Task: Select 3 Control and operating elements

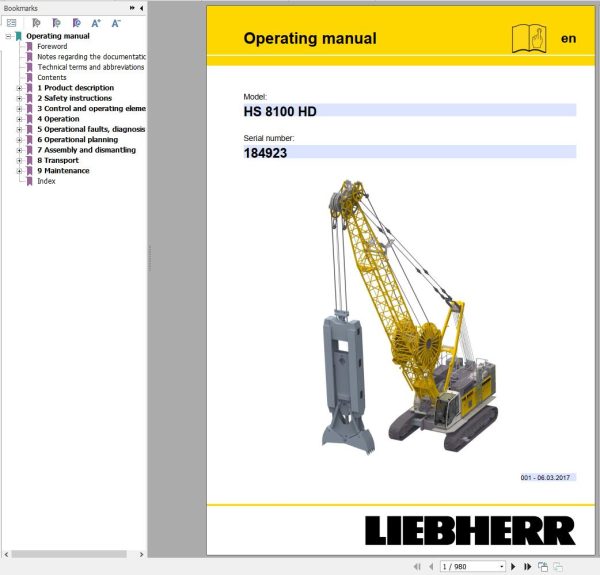Action: 91,108
